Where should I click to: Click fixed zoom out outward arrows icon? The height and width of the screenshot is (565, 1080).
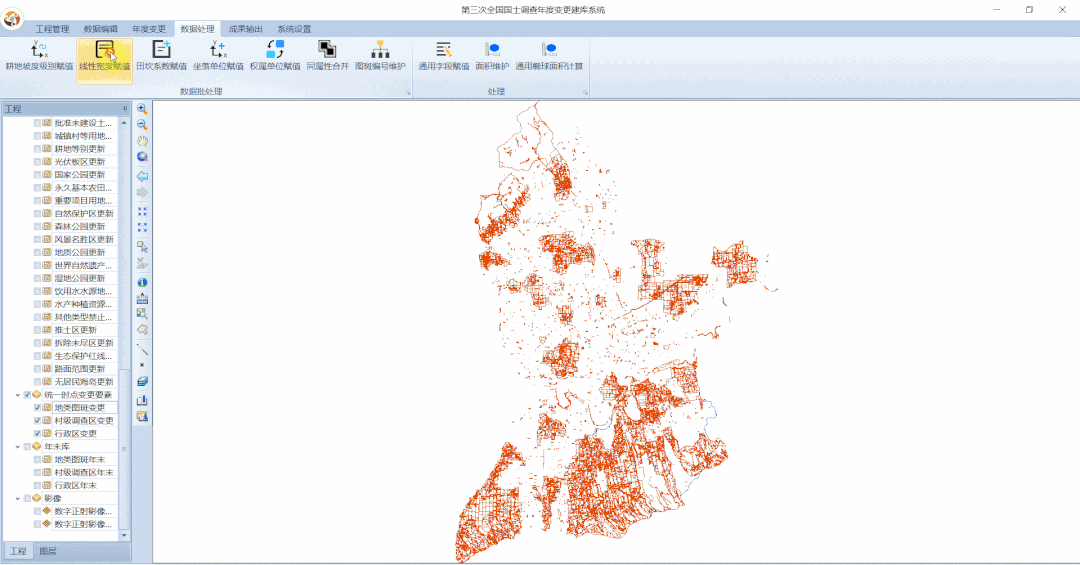tap(142, 227)
